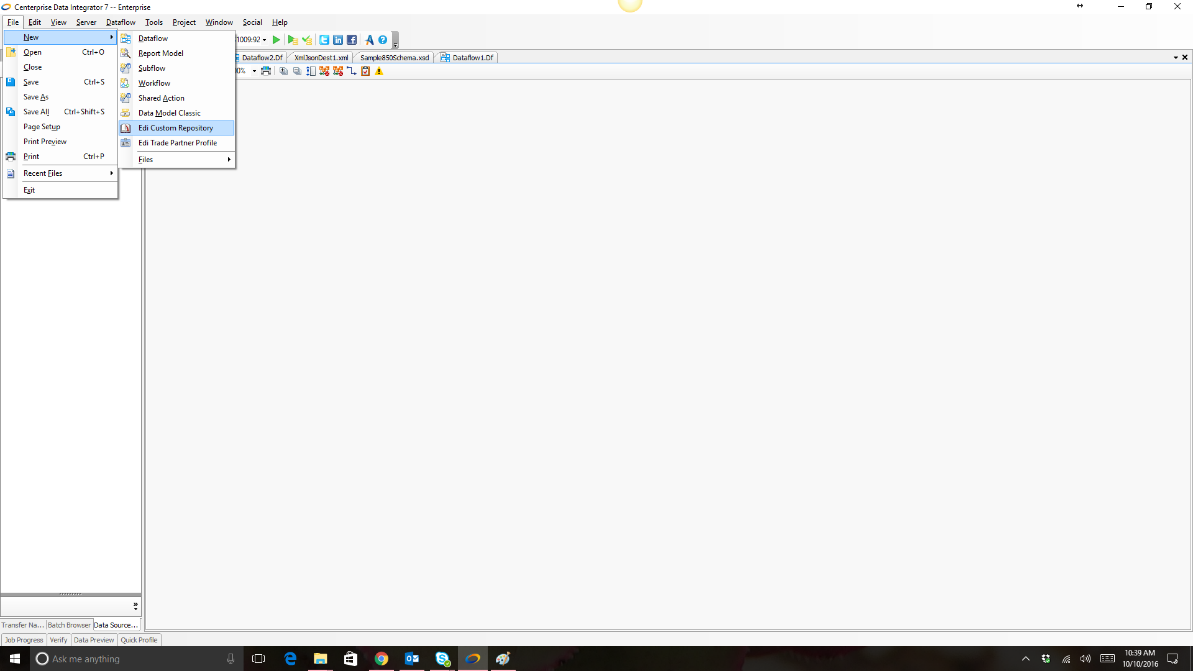The width and height of the screenshot is (1193, 671).
Task: Open the LinkedIn toolbar icon
Action: pyautogui.click(x=338, y=40)
